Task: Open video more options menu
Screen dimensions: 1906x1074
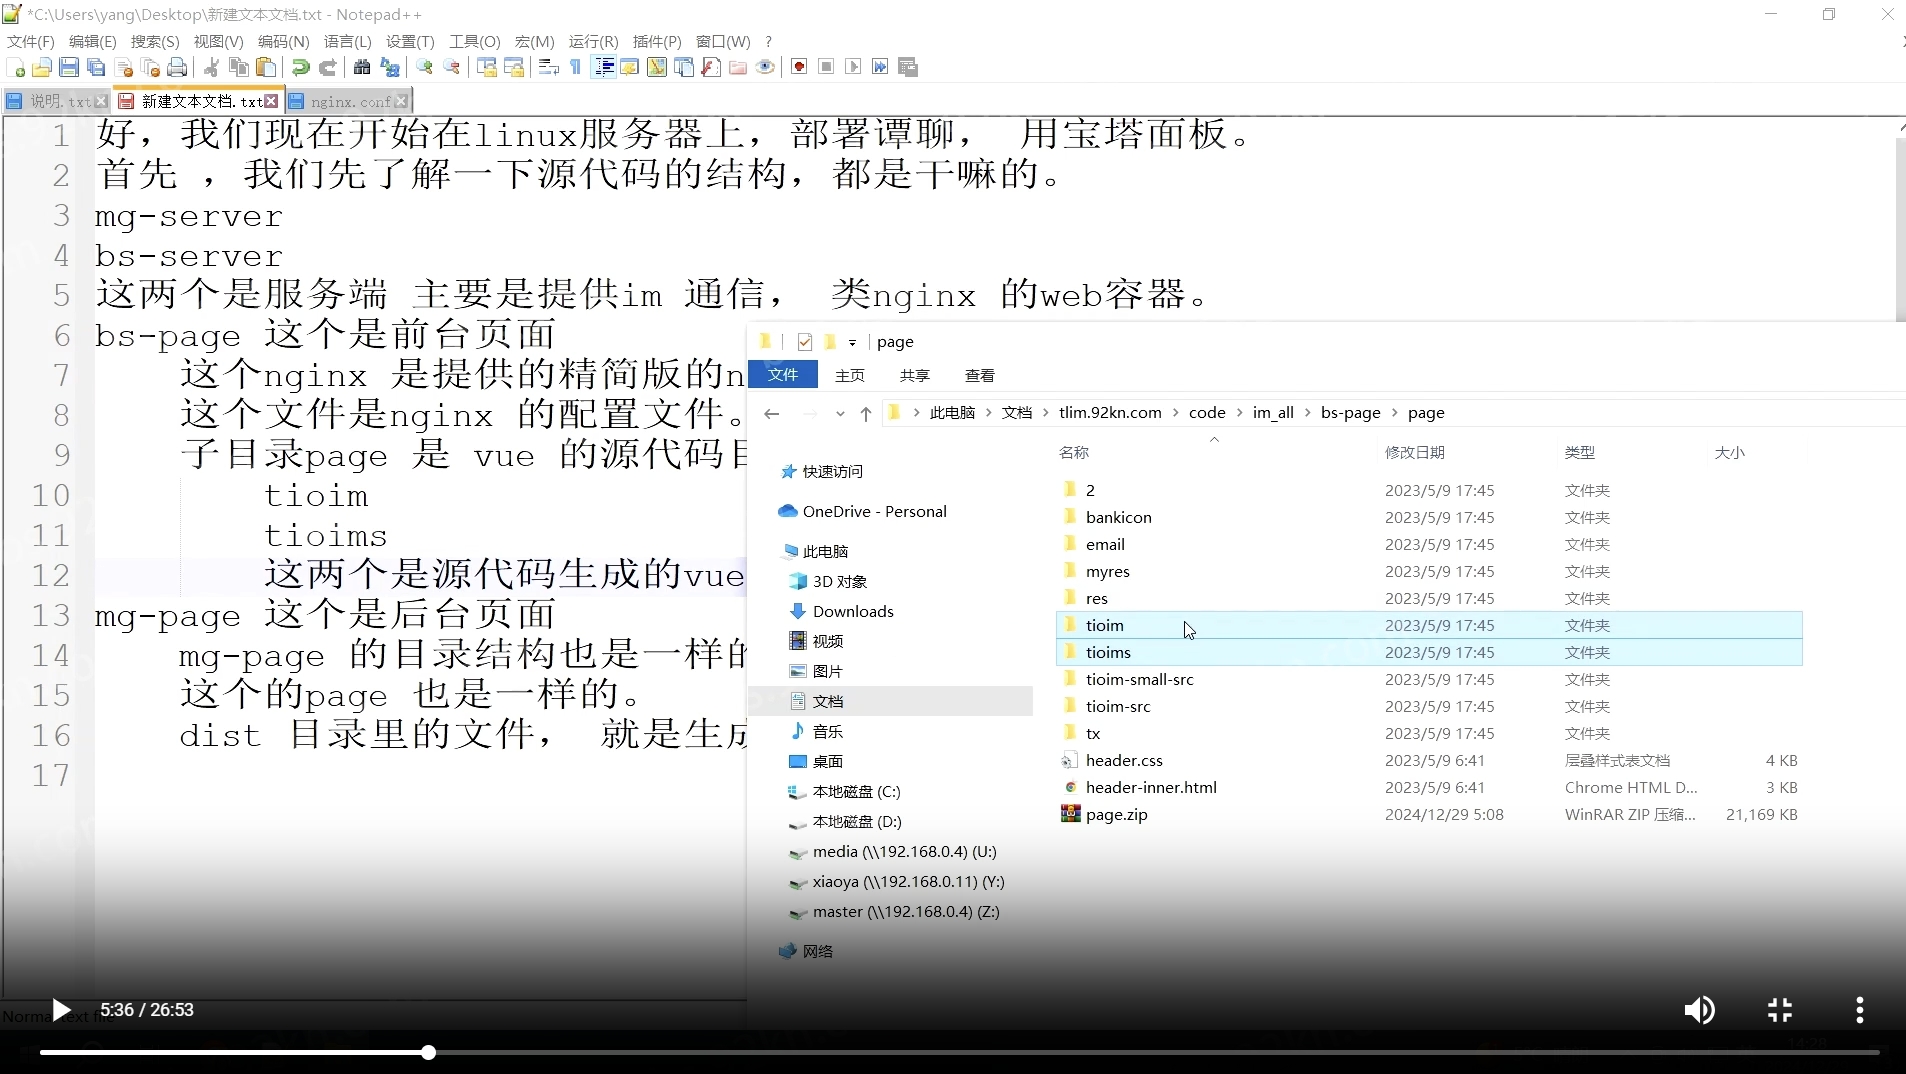Action: [x=1860, y=1010]
